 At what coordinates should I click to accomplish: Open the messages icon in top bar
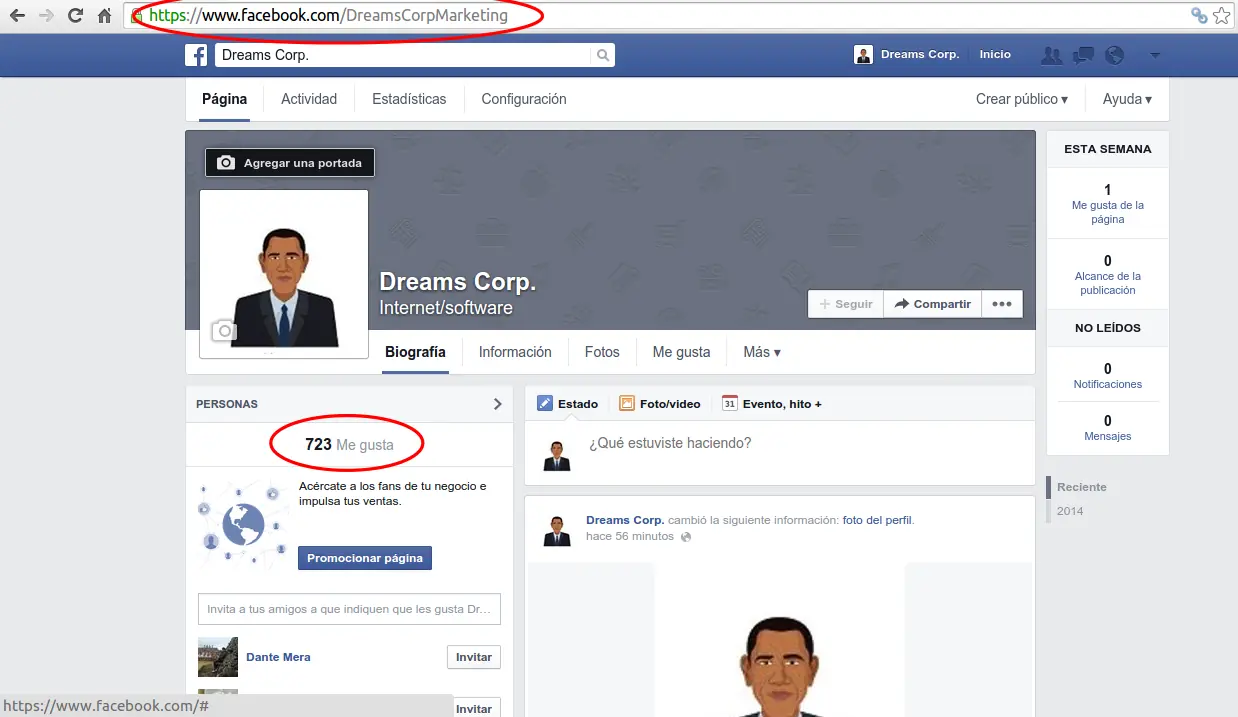point(1082,55)
